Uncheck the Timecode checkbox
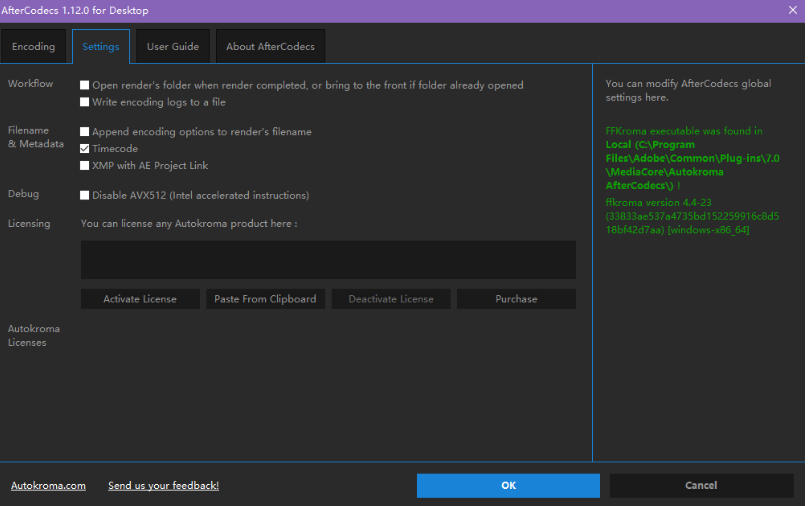 click(x=85, y=149)
